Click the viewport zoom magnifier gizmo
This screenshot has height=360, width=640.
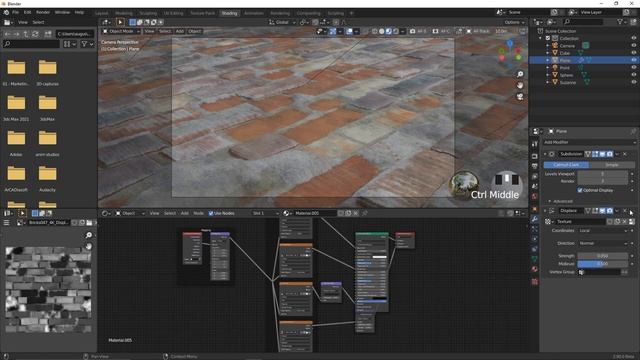point(520,74)
